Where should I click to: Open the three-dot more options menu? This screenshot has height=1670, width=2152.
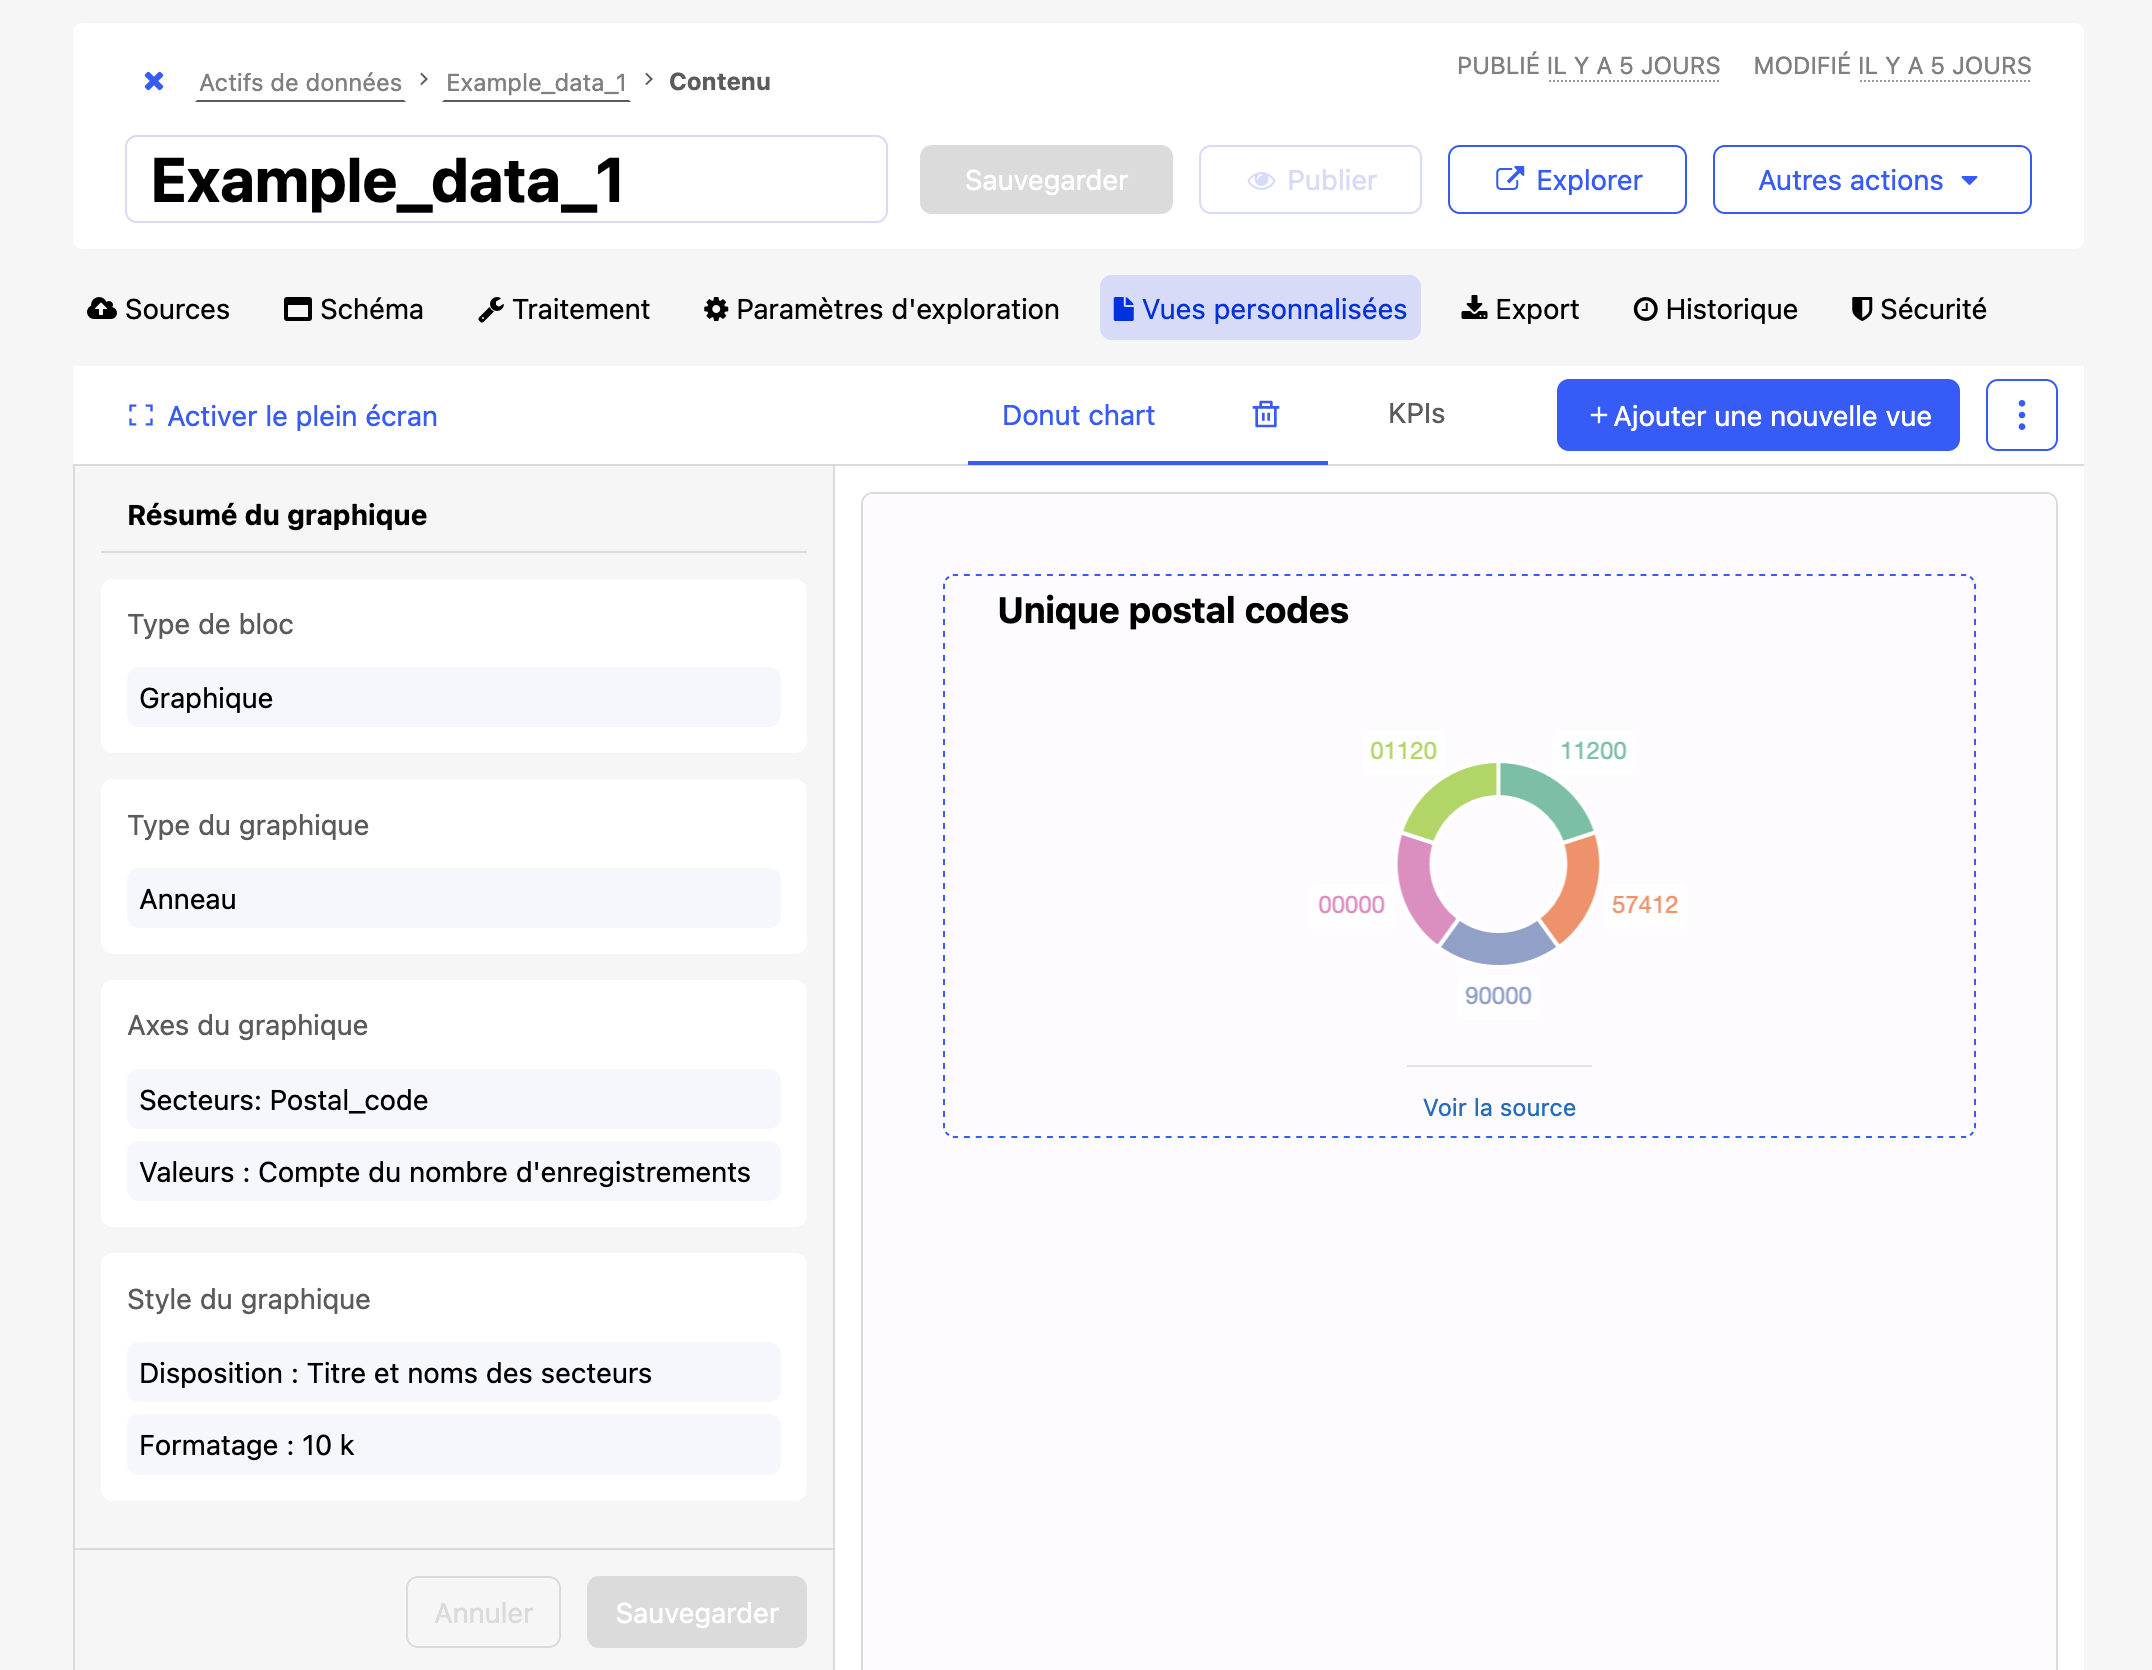2021,415
